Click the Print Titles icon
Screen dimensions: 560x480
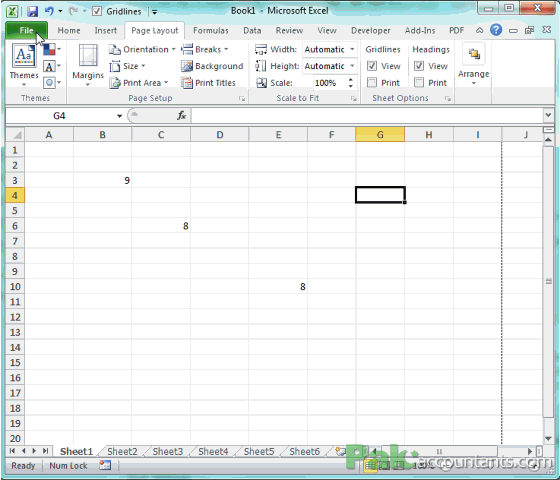coord(186,83)
